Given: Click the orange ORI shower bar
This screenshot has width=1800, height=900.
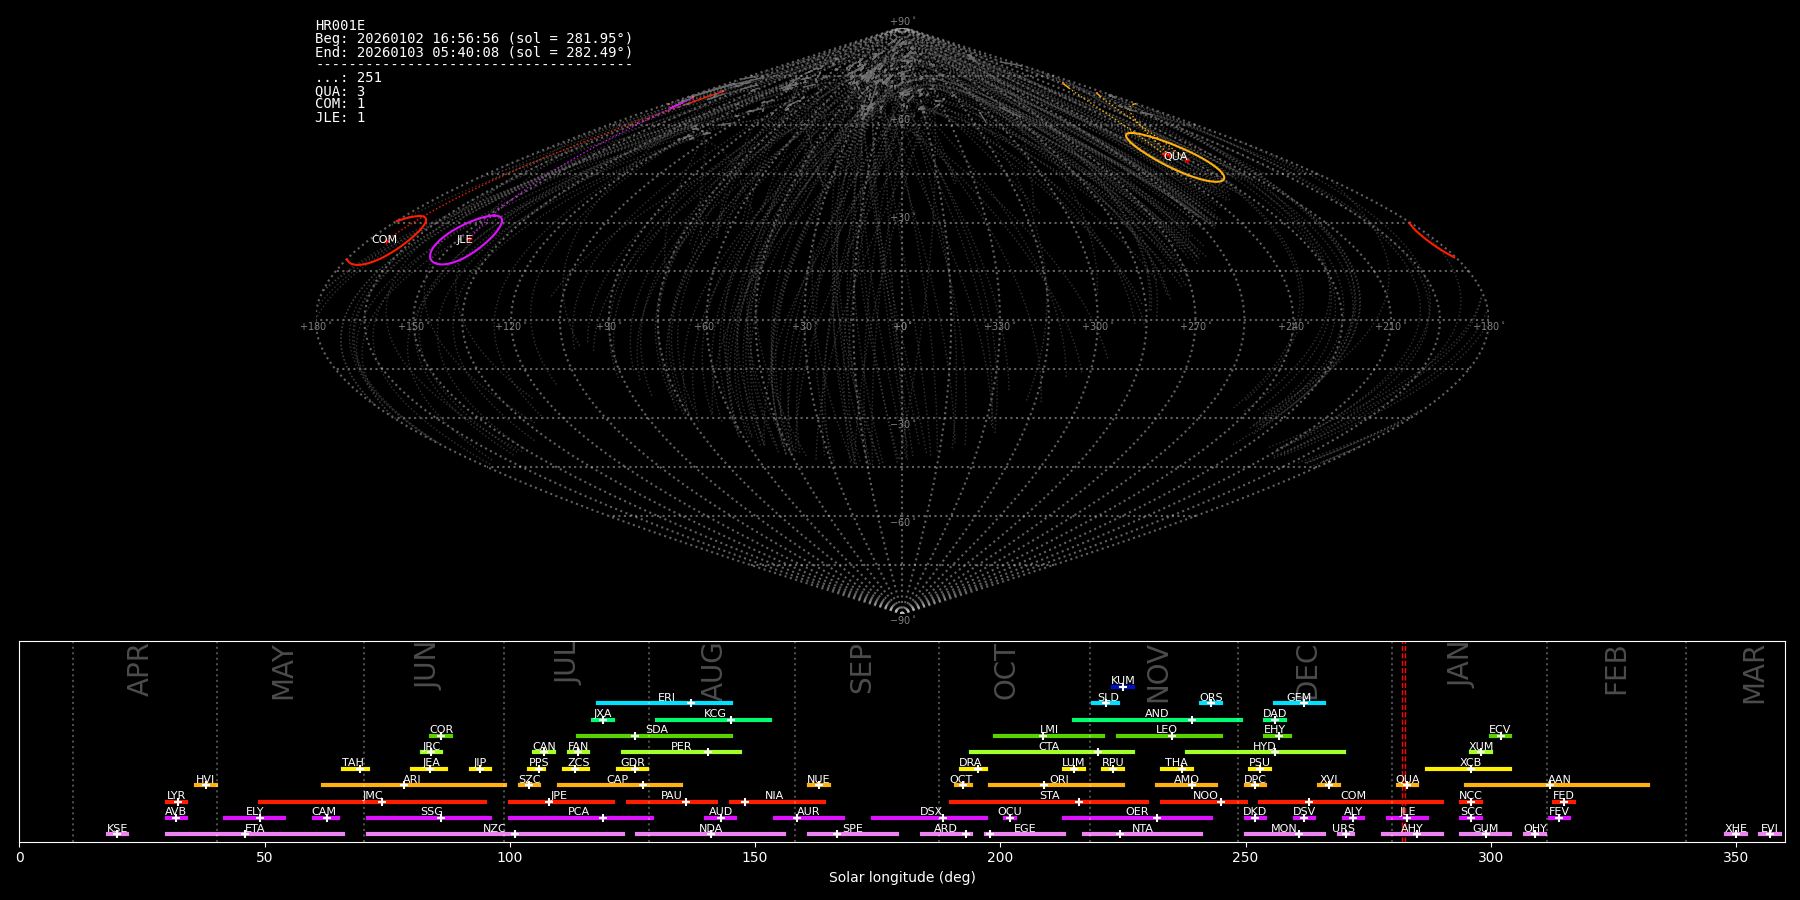Looking at the screenshot, I should tap(1056, 785).
